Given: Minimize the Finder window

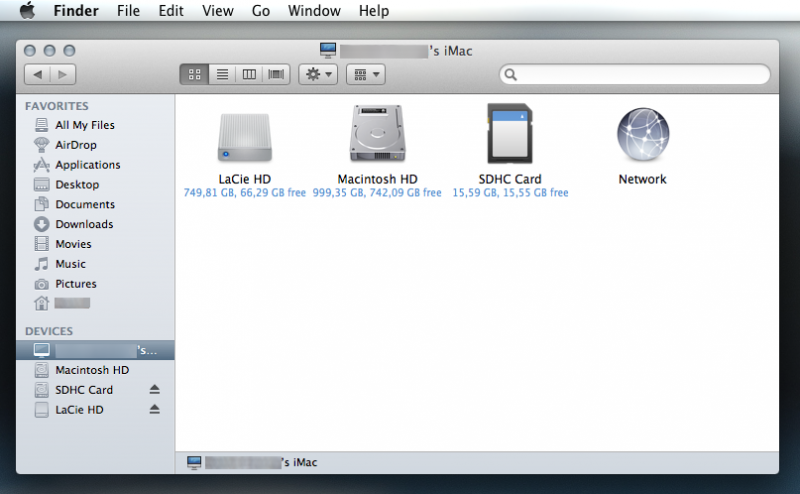Looking at the screenshot, I should point(49,51).
